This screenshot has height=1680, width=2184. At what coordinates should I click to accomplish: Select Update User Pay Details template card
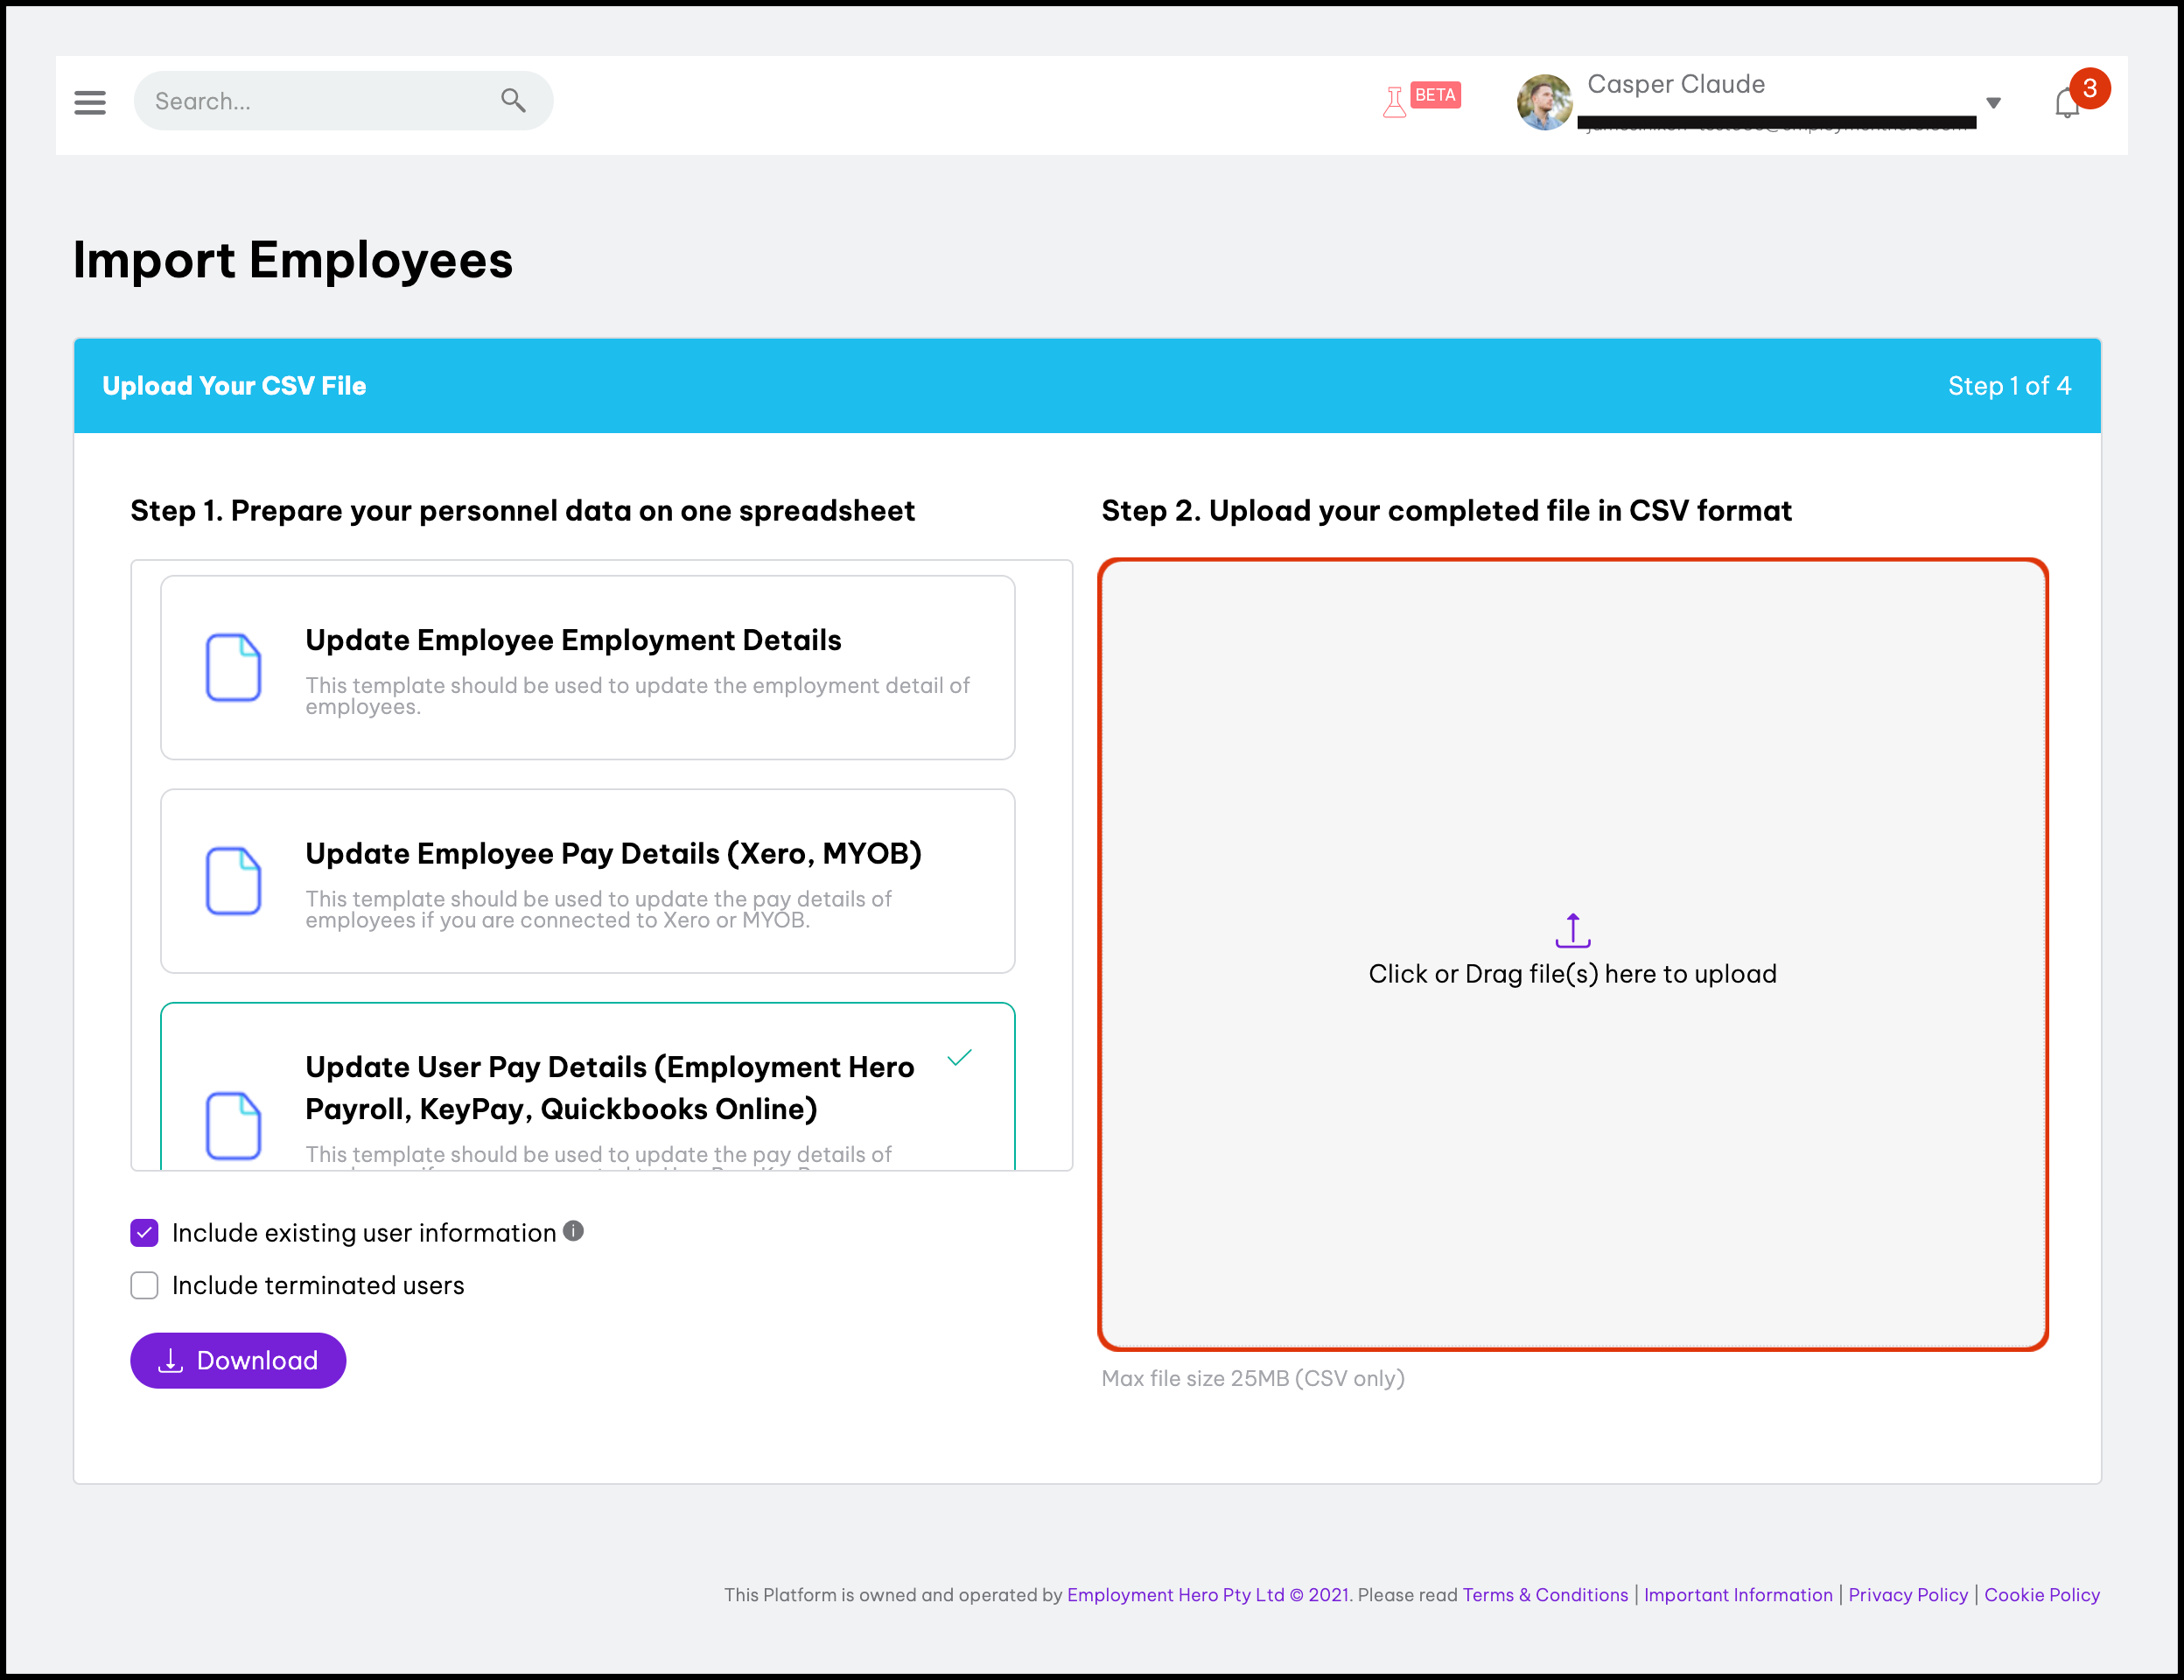coord(588,1088)
